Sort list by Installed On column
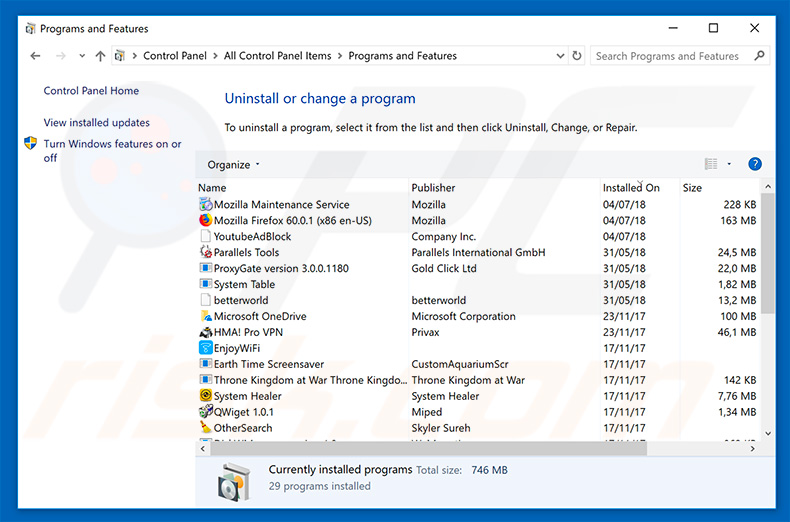This screenshot has height=522, width=790. point(631,188)
